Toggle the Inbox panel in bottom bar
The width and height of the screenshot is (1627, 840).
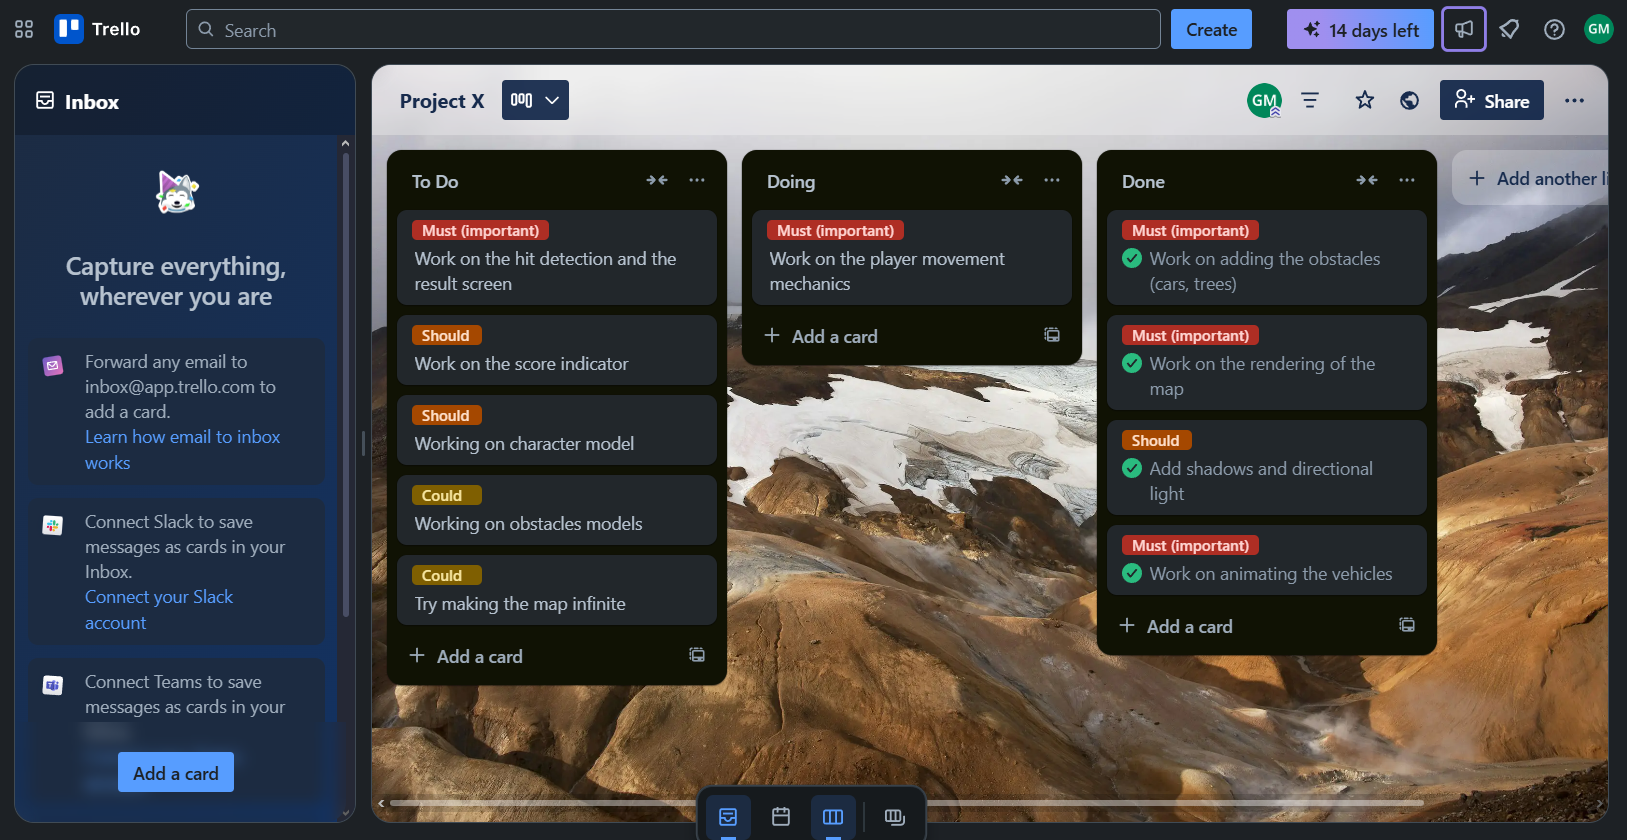728,817
